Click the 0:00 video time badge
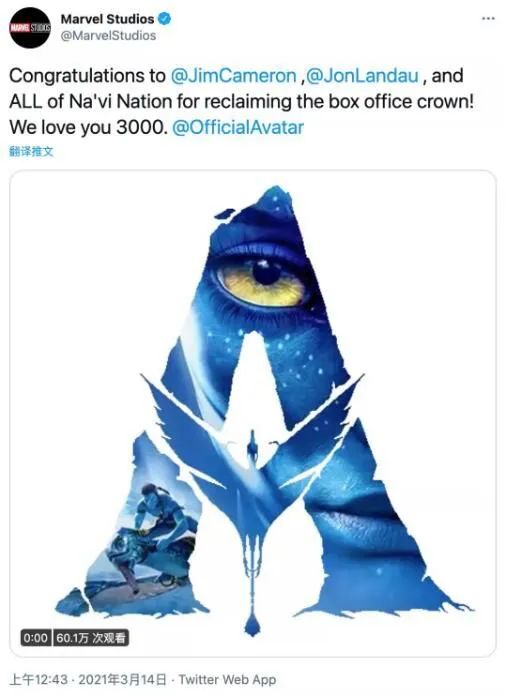510x694 pixels. [35, 638]
